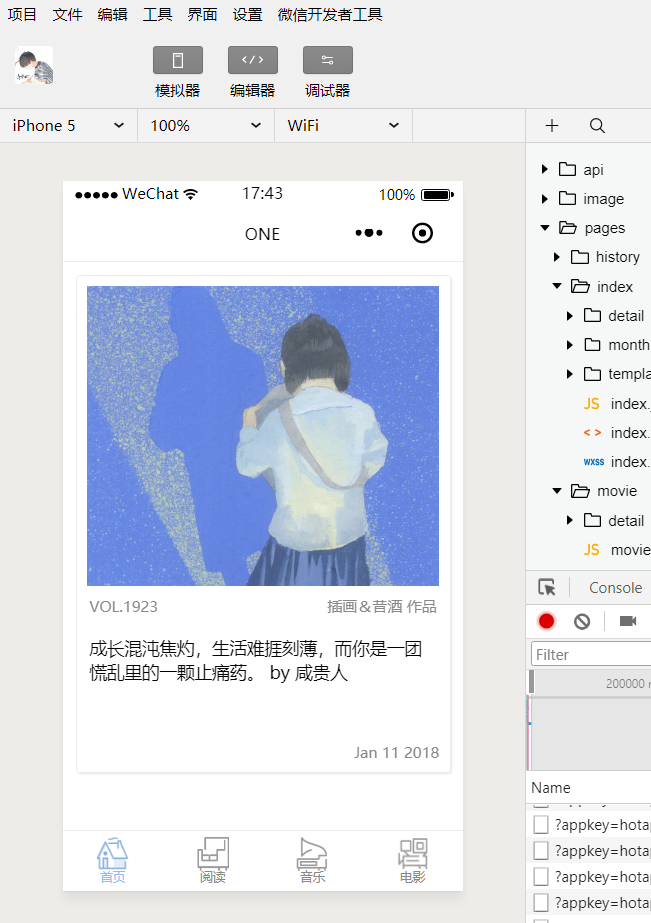651x923 pixels.
Task: Stop network recording red button
Action: [x=546, y=621]
